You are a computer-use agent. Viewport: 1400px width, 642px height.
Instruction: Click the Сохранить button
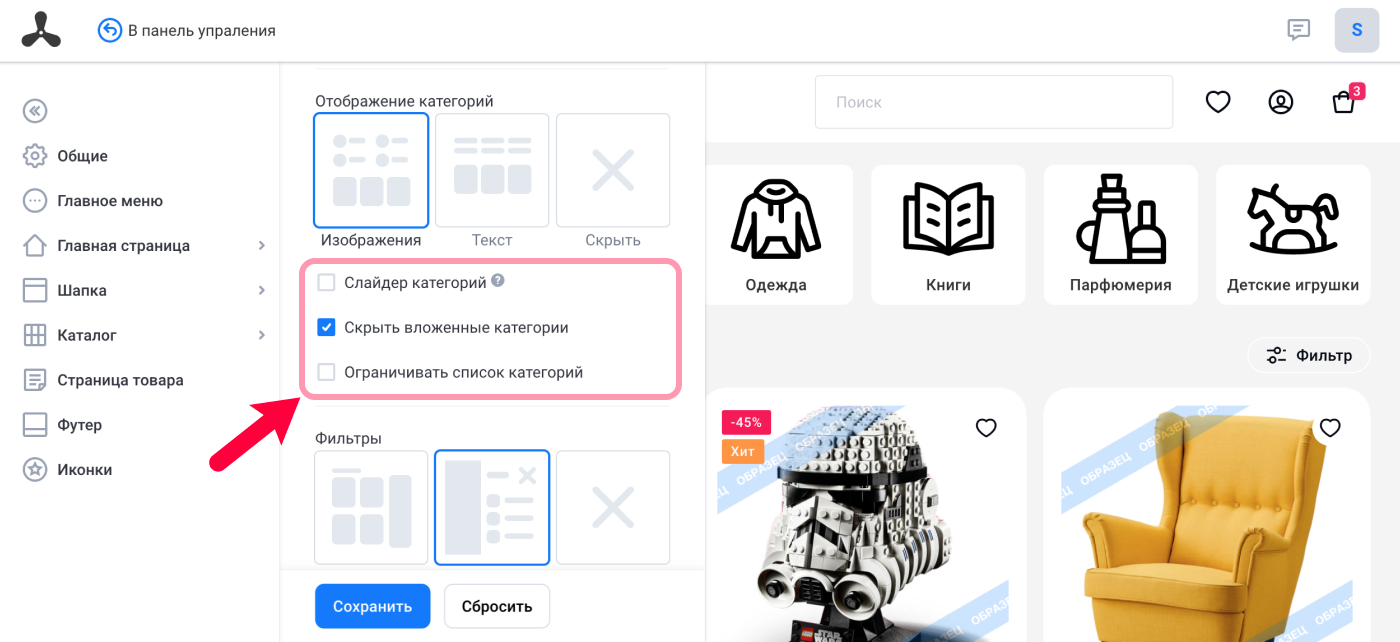click(372, 606)
